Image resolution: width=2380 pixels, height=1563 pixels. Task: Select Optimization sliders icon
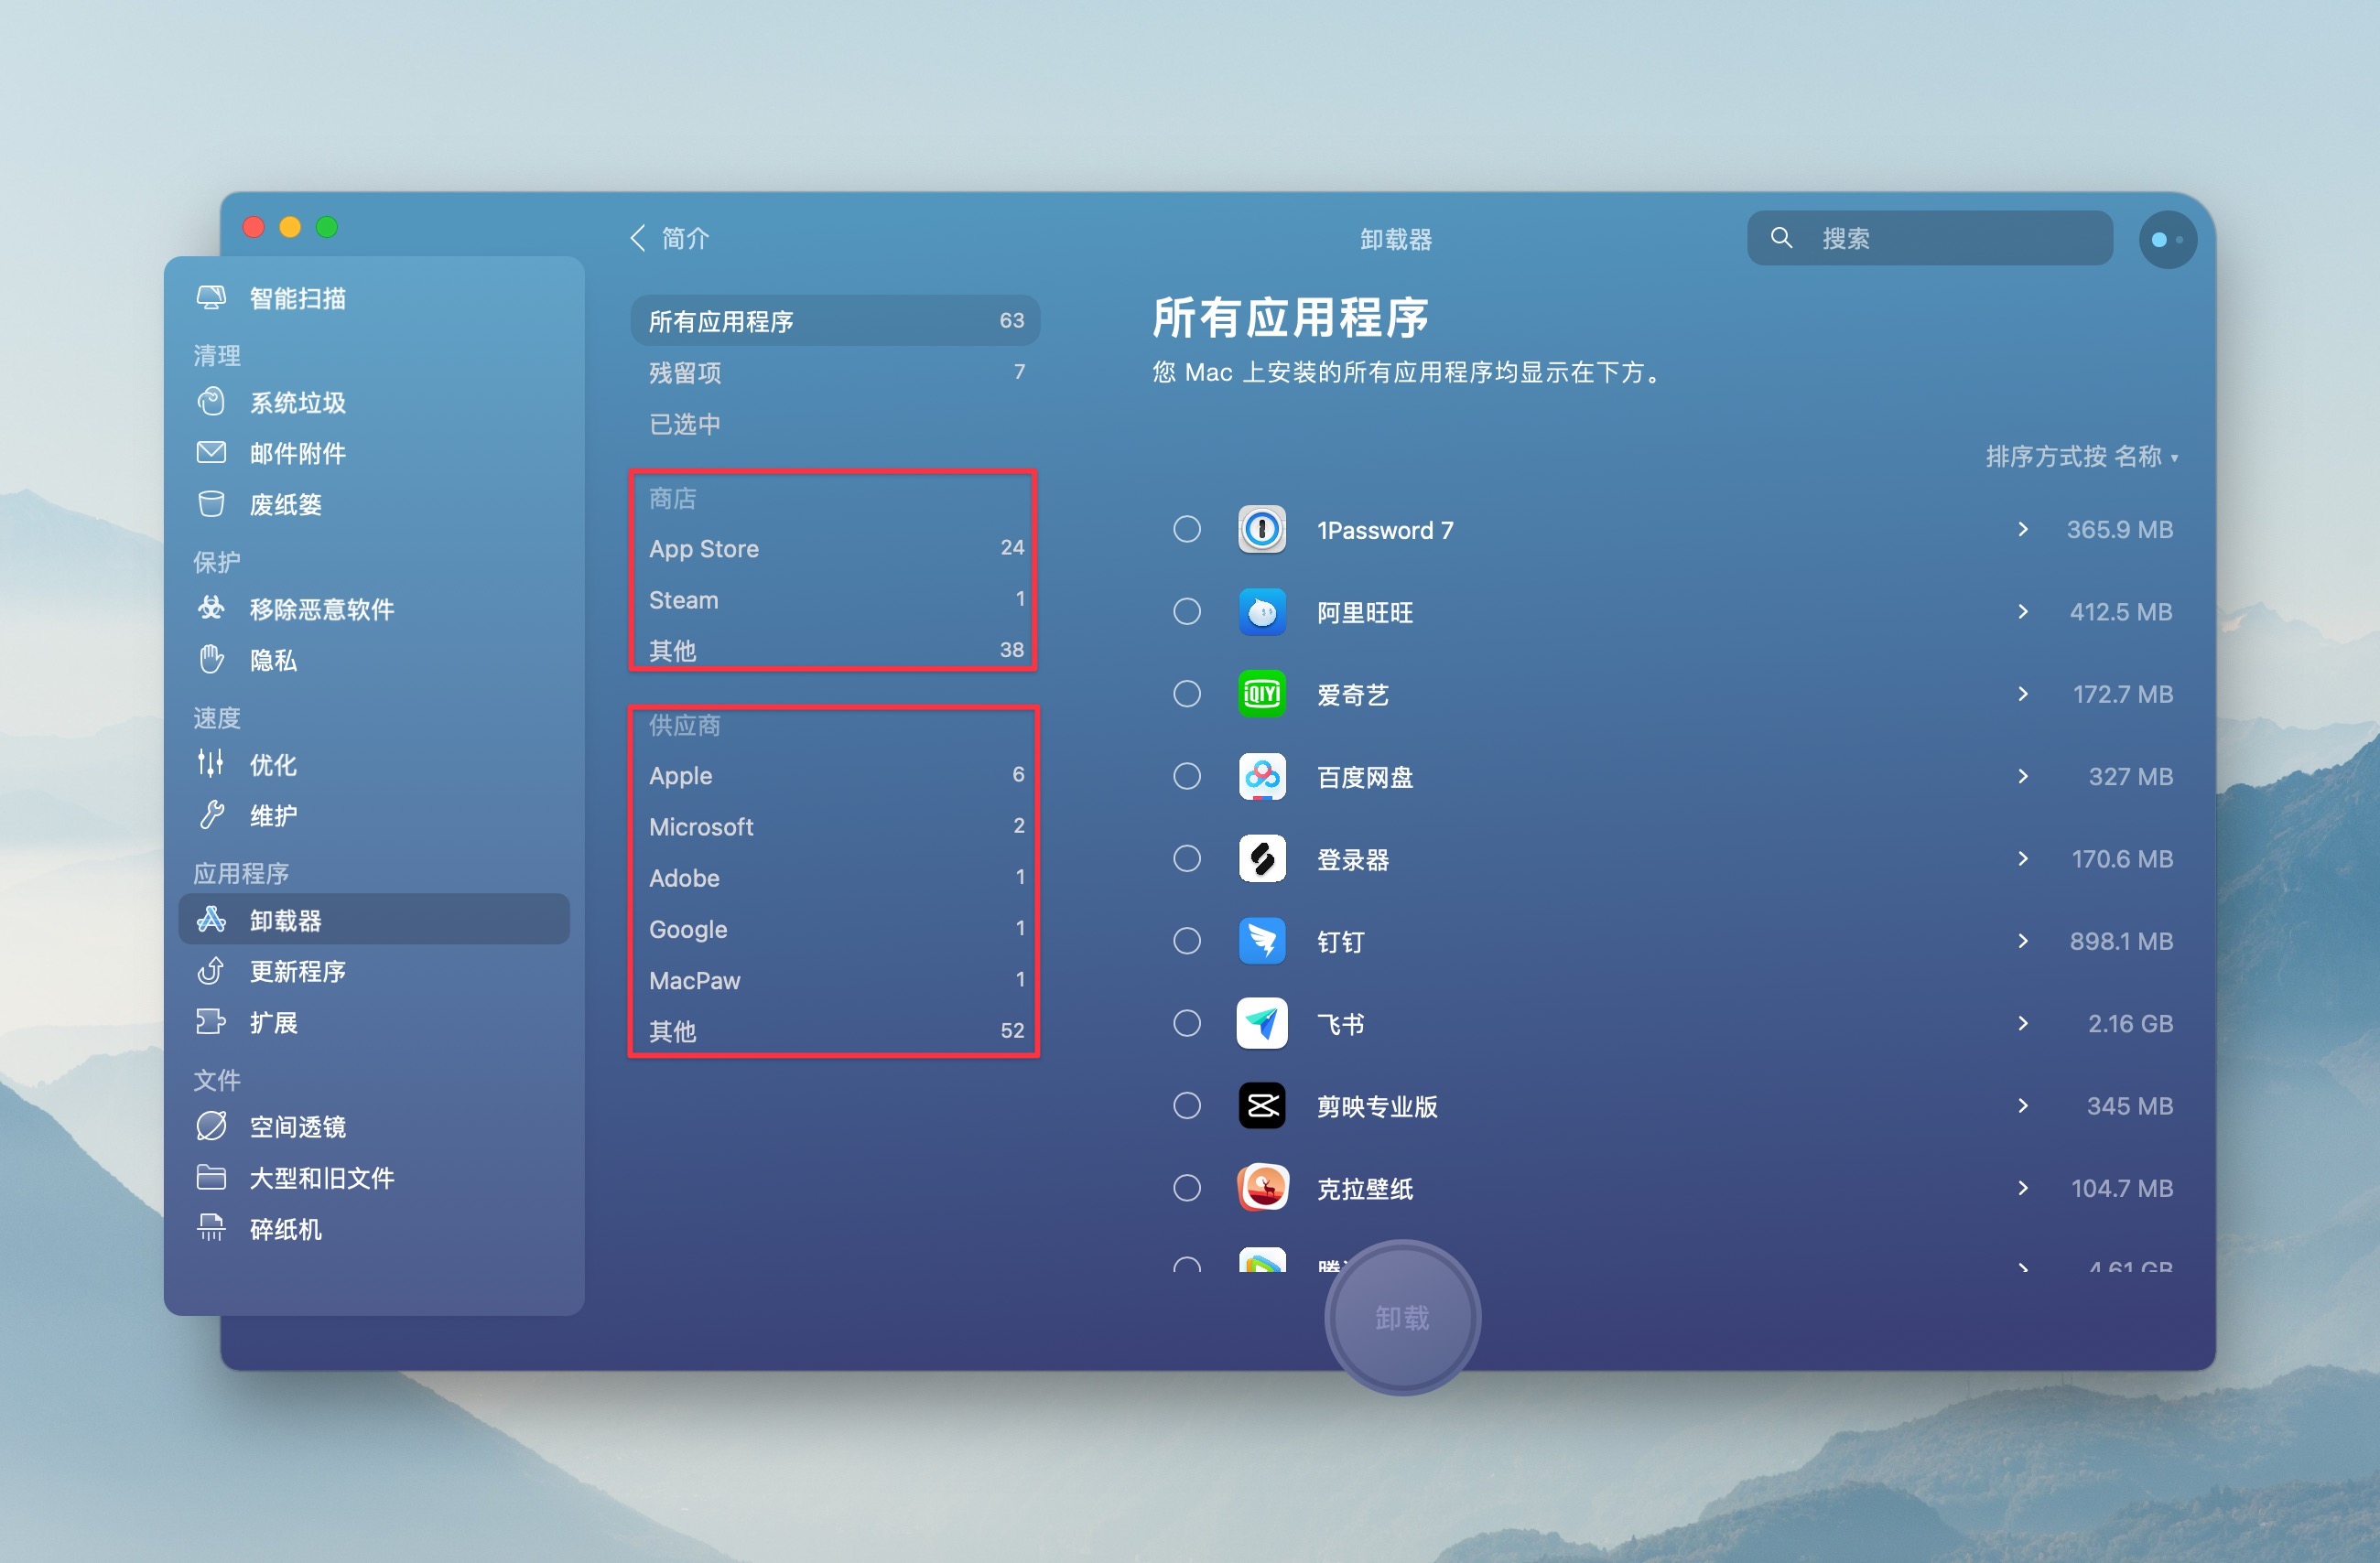tap(211, 764)
